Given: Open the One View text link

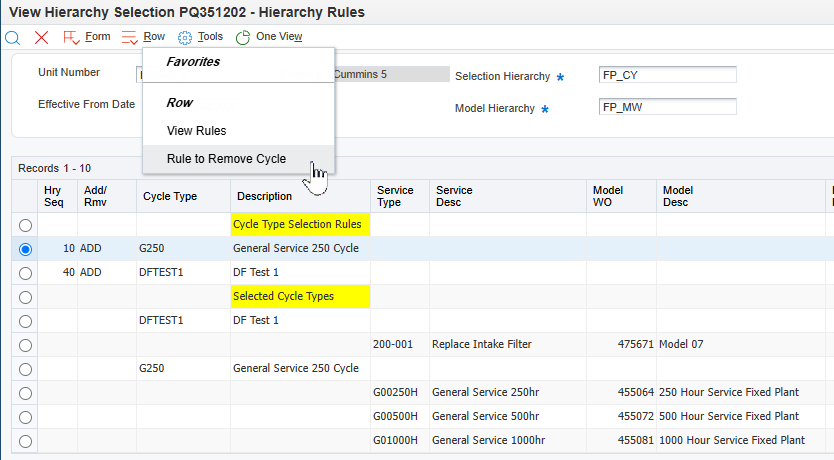Looking at the screenshot, I should pyautogui.click(x=279, y=37).
